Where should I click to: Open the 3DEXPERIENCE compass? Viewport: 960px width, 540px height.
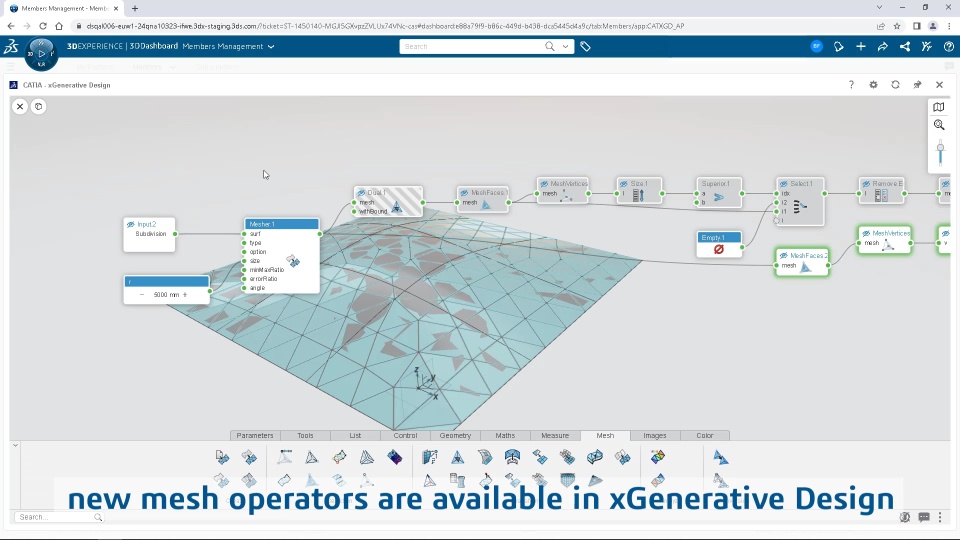coord(41,54)
